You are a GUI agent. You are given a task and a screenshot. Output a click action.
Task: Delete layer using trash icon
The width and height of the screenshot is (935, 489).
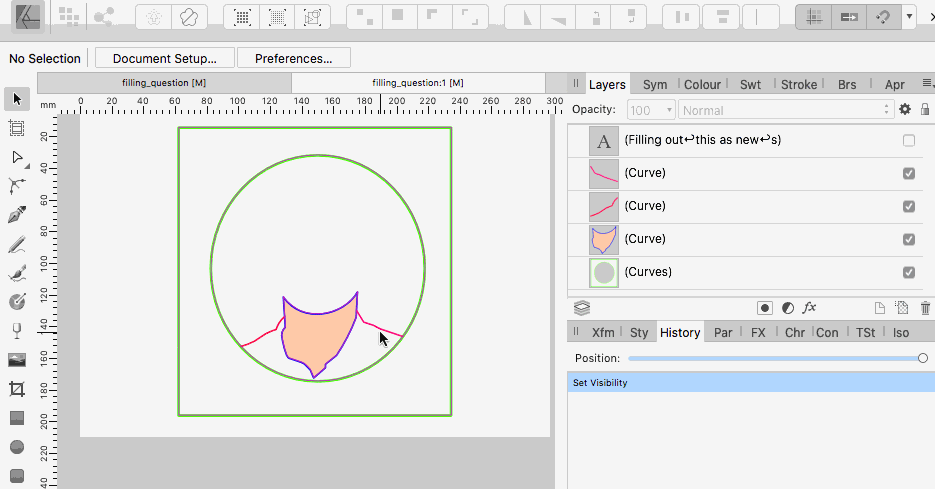coord(925,308)
